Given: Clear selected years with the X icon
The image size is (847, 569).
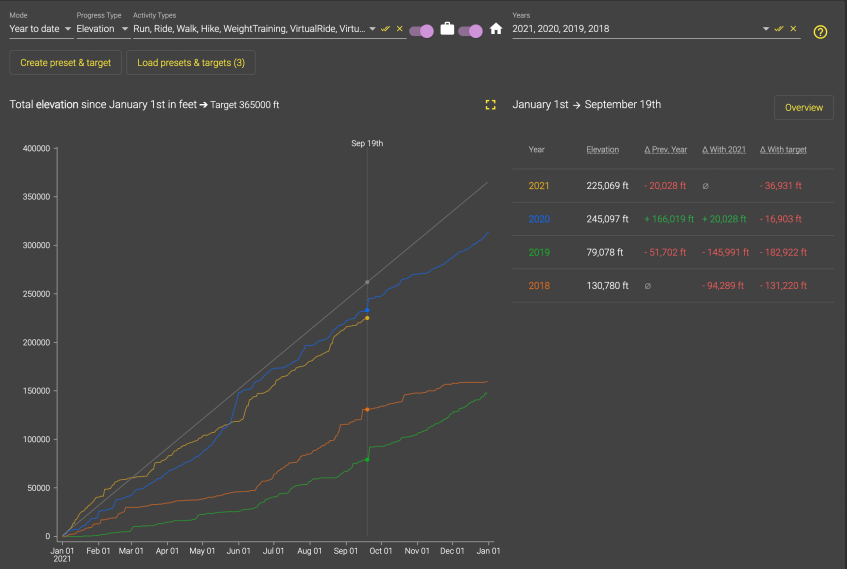Looking at the screenshot, I should [793, 29].
